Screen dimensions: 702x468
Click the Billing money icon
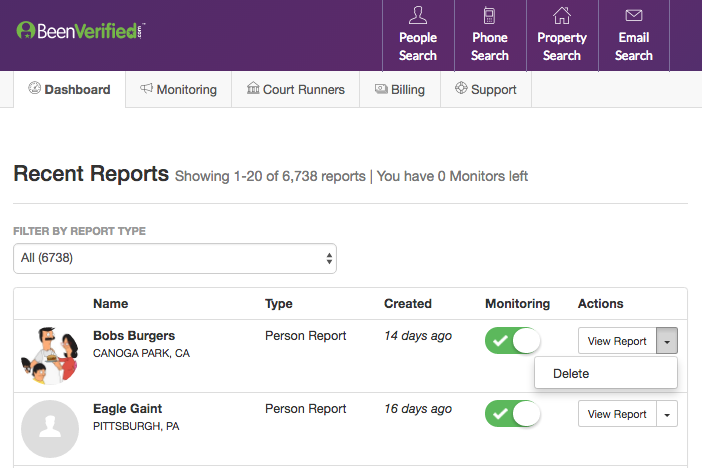pos(381,89)
